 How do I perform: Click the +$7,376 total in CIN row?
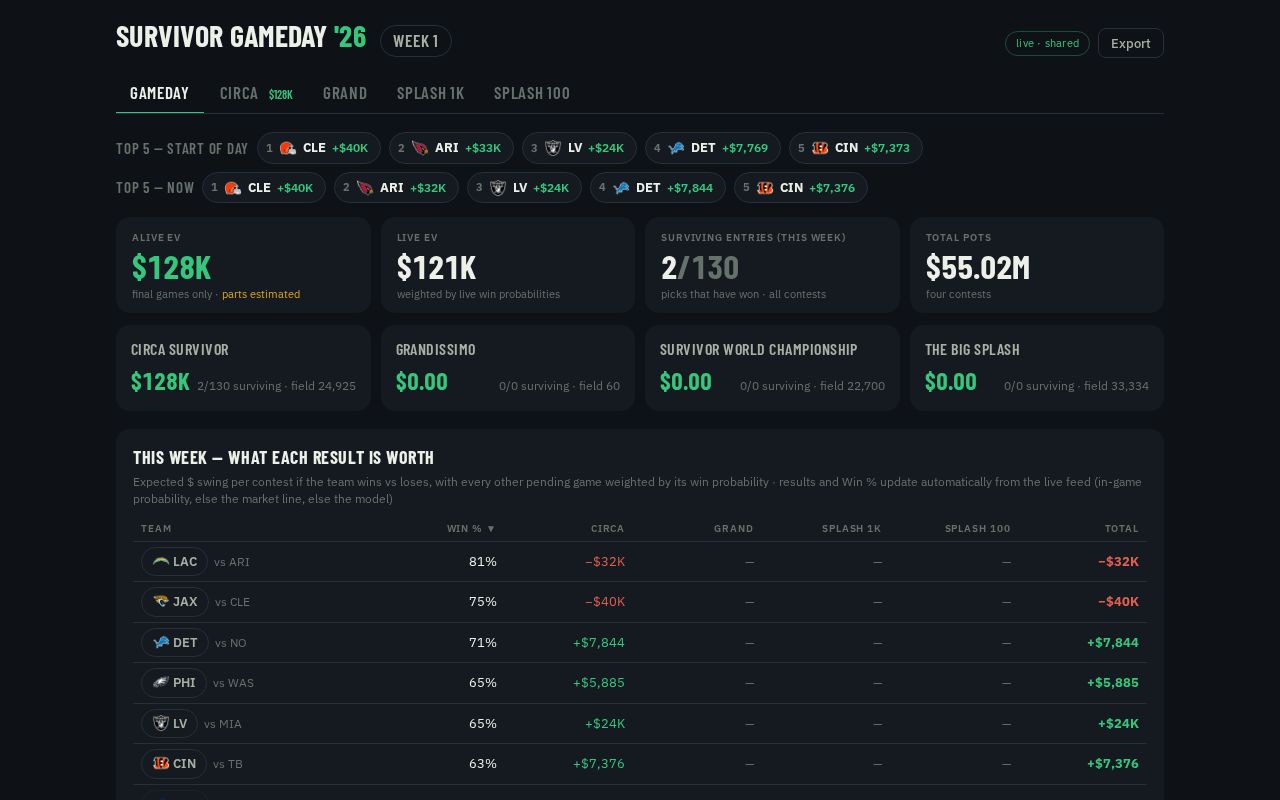click(1113, 763)
